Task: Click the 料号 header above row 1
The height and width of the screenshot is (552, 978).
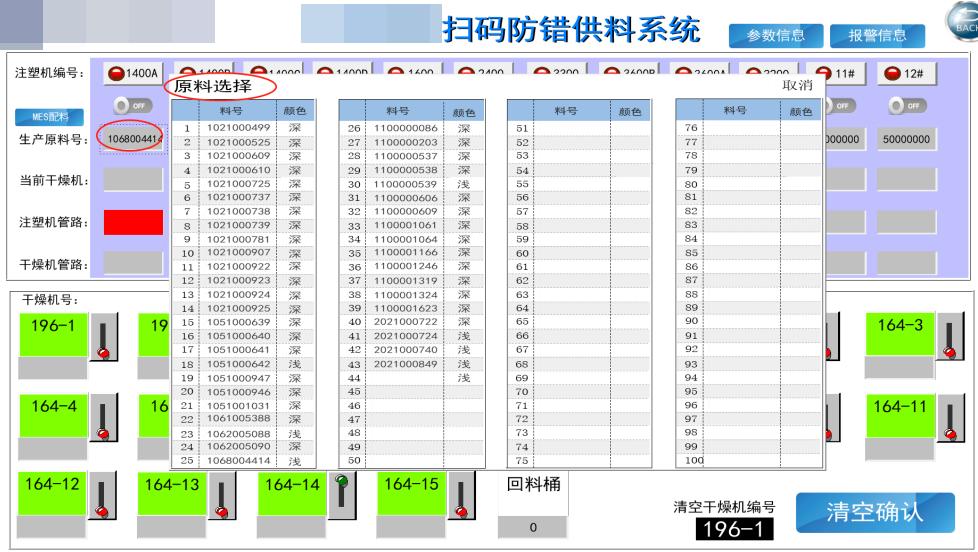Action: click(x=231, y=110)
